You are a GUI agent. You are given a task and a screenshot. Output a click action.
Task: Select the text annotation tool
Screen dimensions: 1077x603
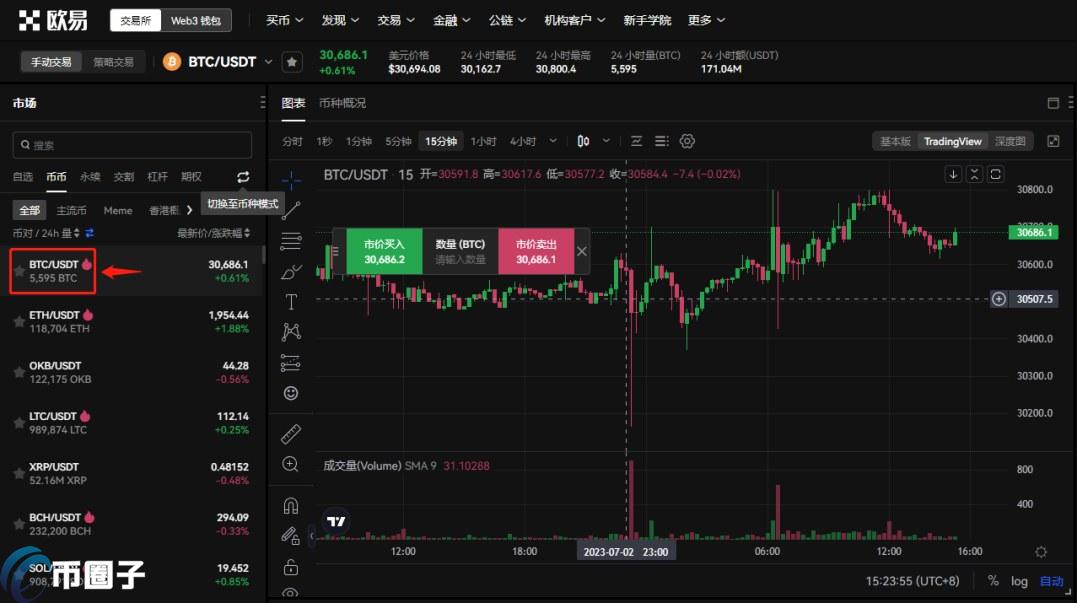(291, 302)
